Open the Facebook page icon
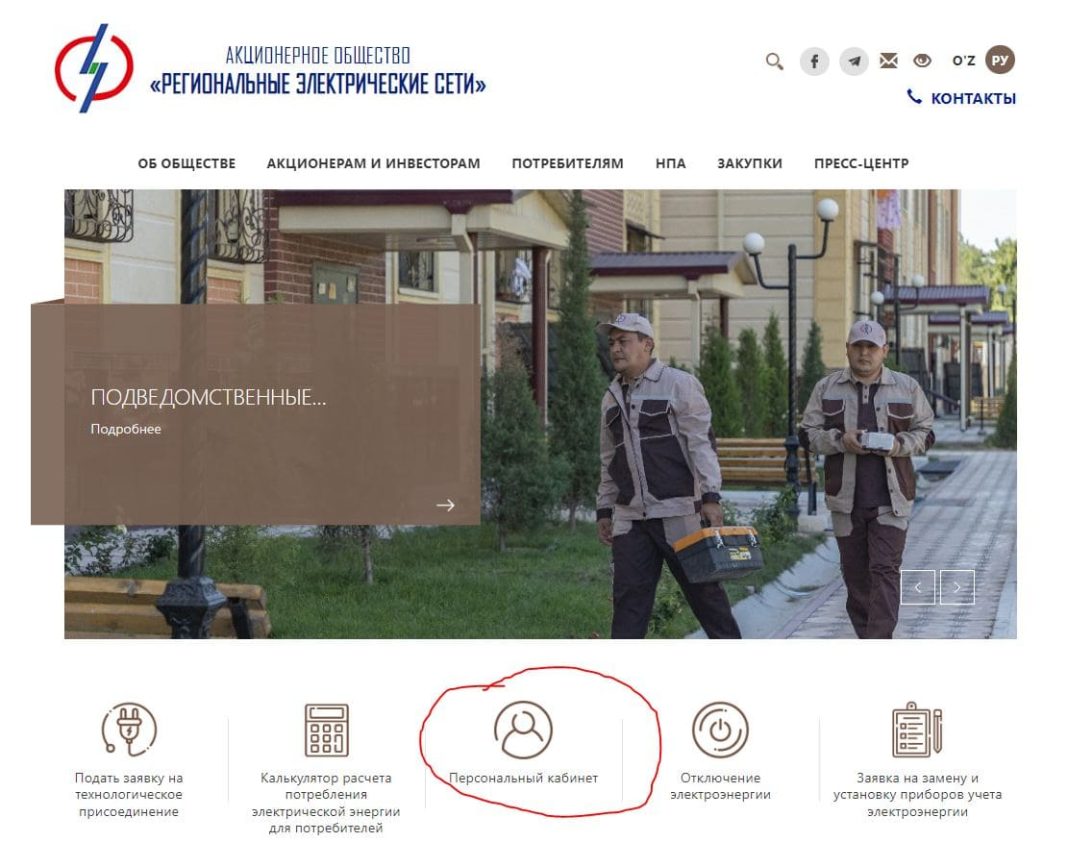The width and height of the screenshot is (1068, 842). pos(814,62)
